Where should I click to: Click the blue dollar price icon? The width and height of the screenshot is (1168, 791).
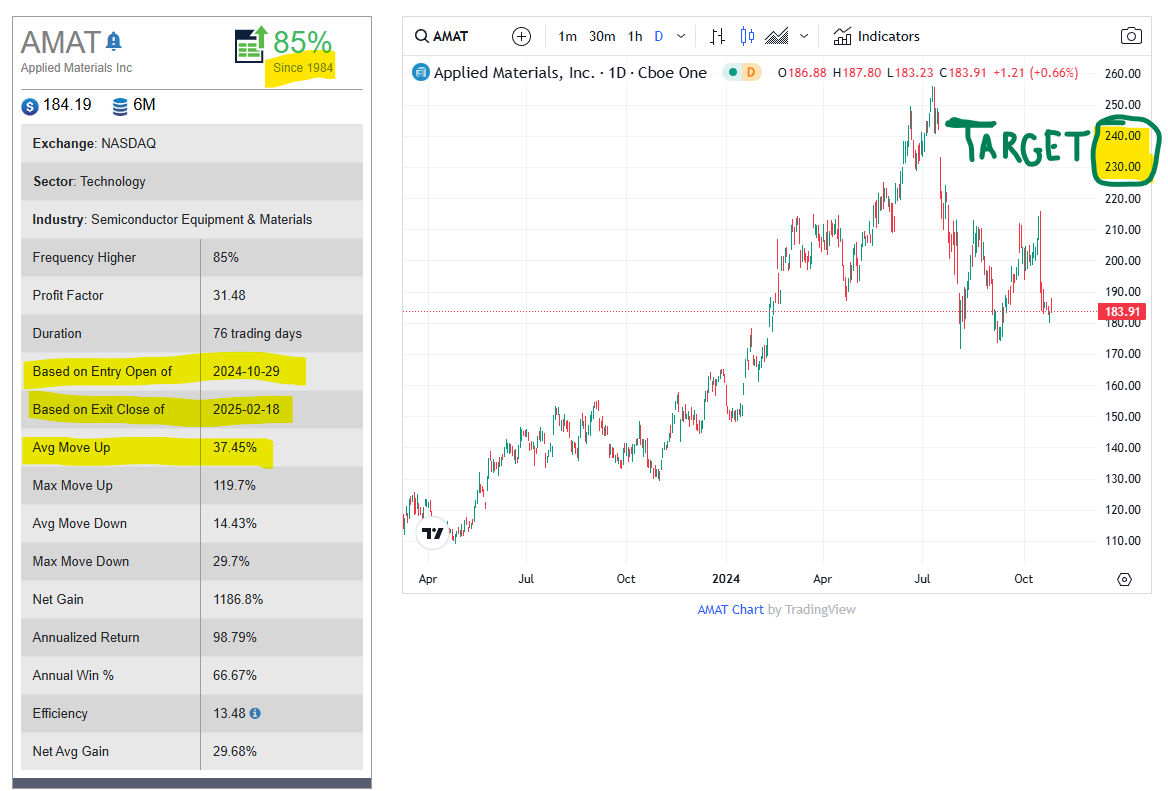pyautogui.click(x=30, y=107)
